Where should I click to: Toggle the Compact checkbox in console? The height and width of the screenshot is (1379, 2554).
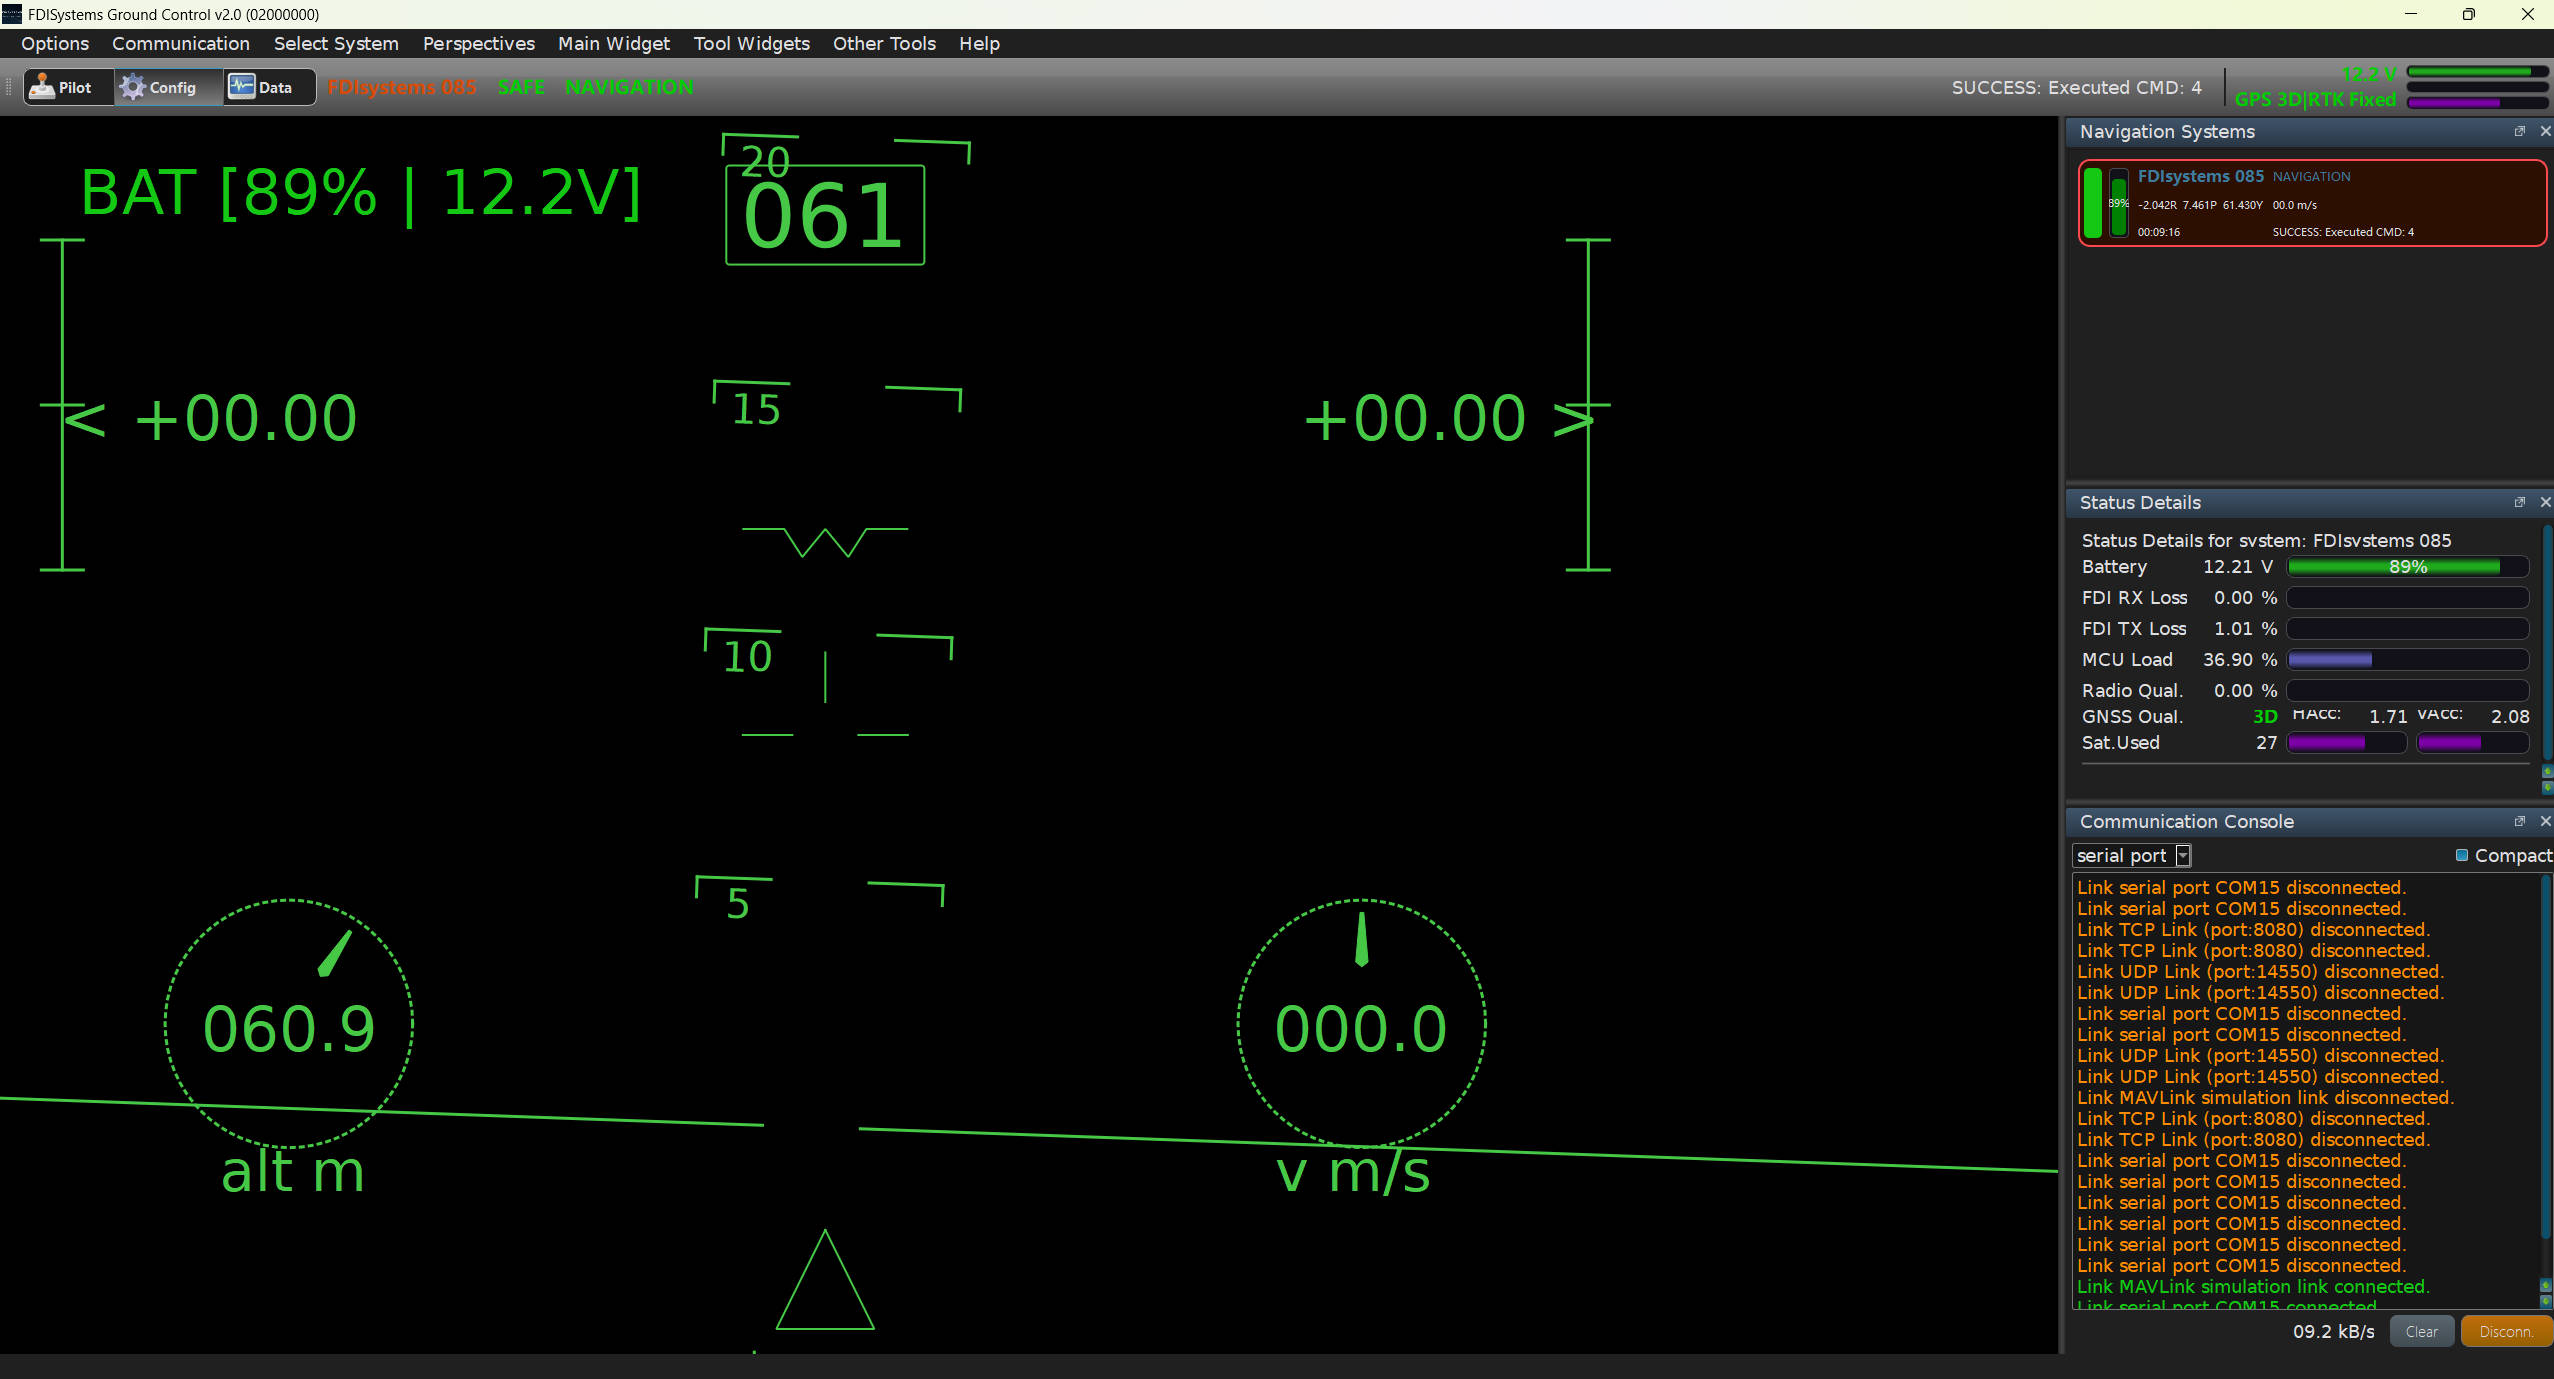[x=2462, y=855]
